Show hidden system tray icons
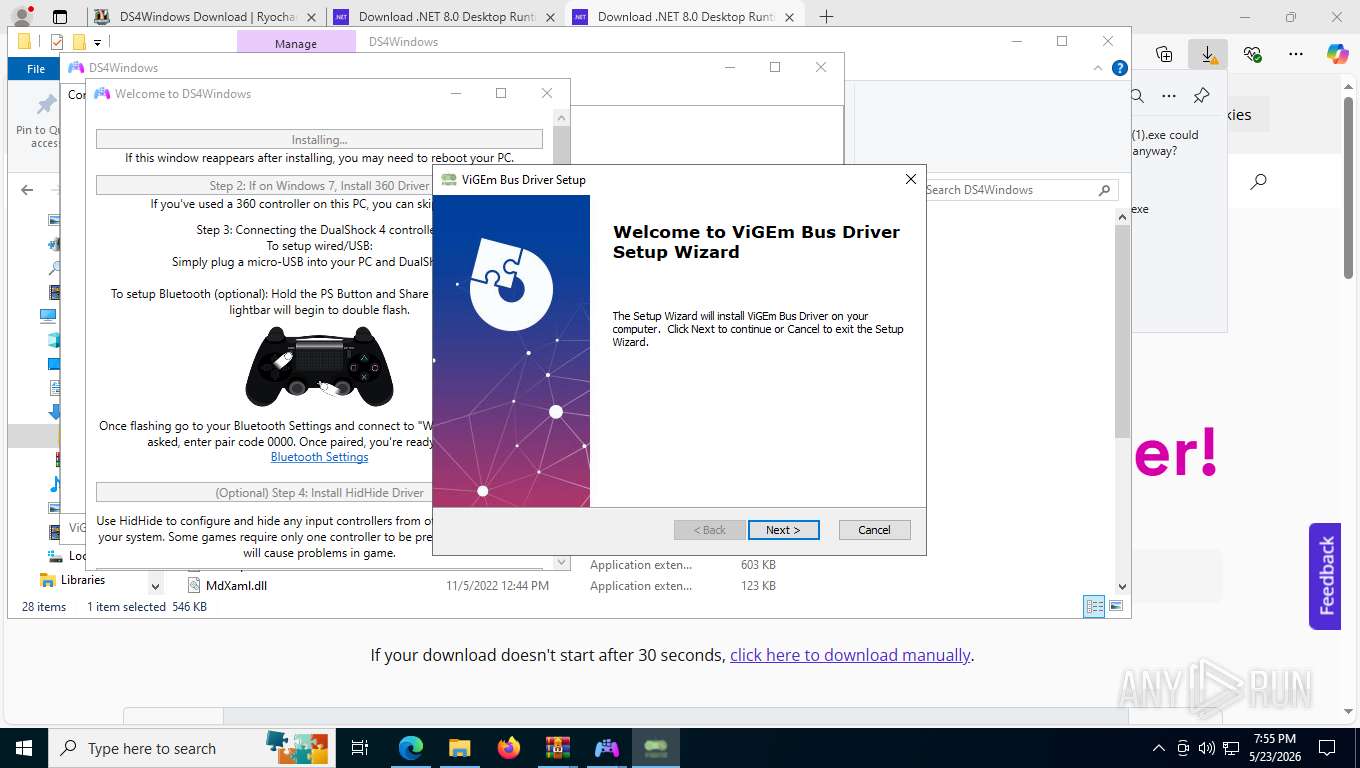The image size is (1360, 768). click(1159, 748)
